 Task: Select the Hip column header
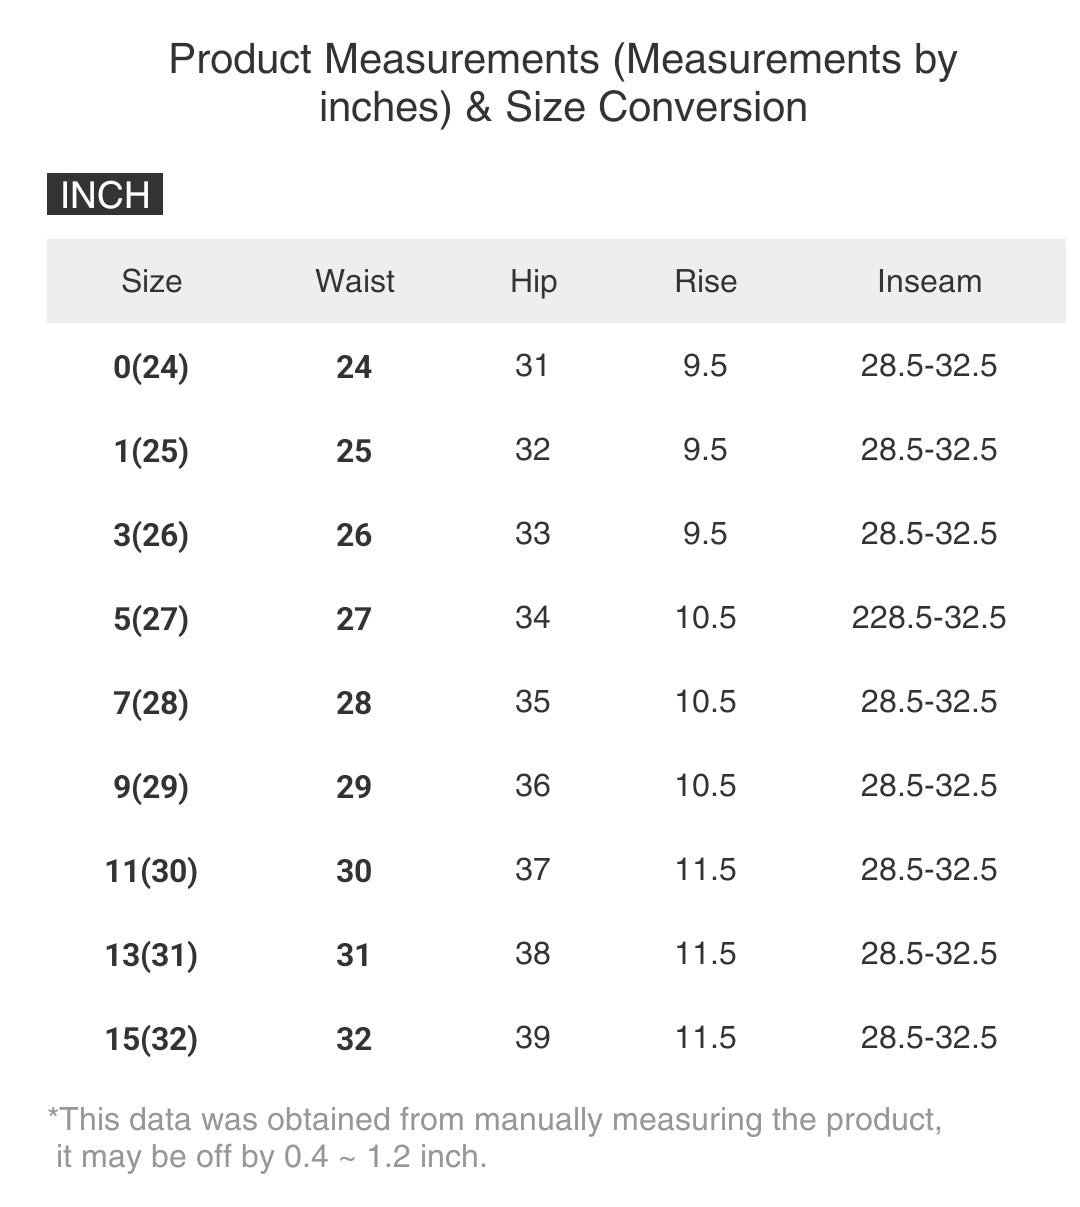click(x=533, y=281)
